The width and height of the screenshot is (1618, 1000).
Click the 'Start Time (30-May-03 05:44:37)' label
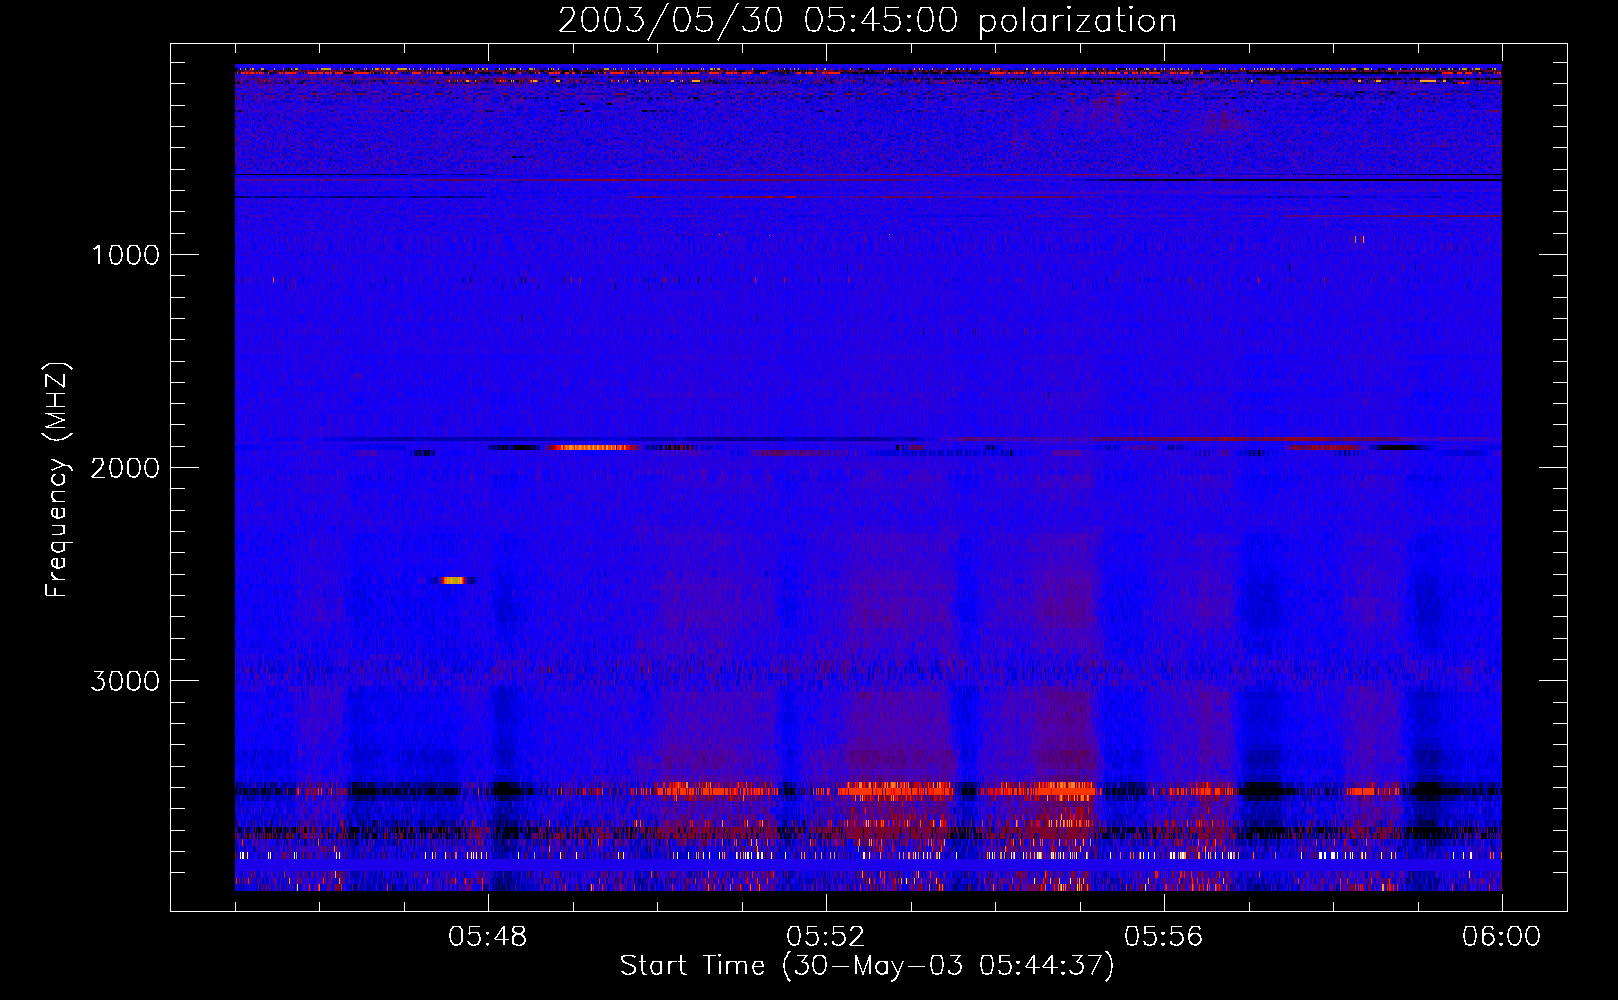[x=867, y=966]
